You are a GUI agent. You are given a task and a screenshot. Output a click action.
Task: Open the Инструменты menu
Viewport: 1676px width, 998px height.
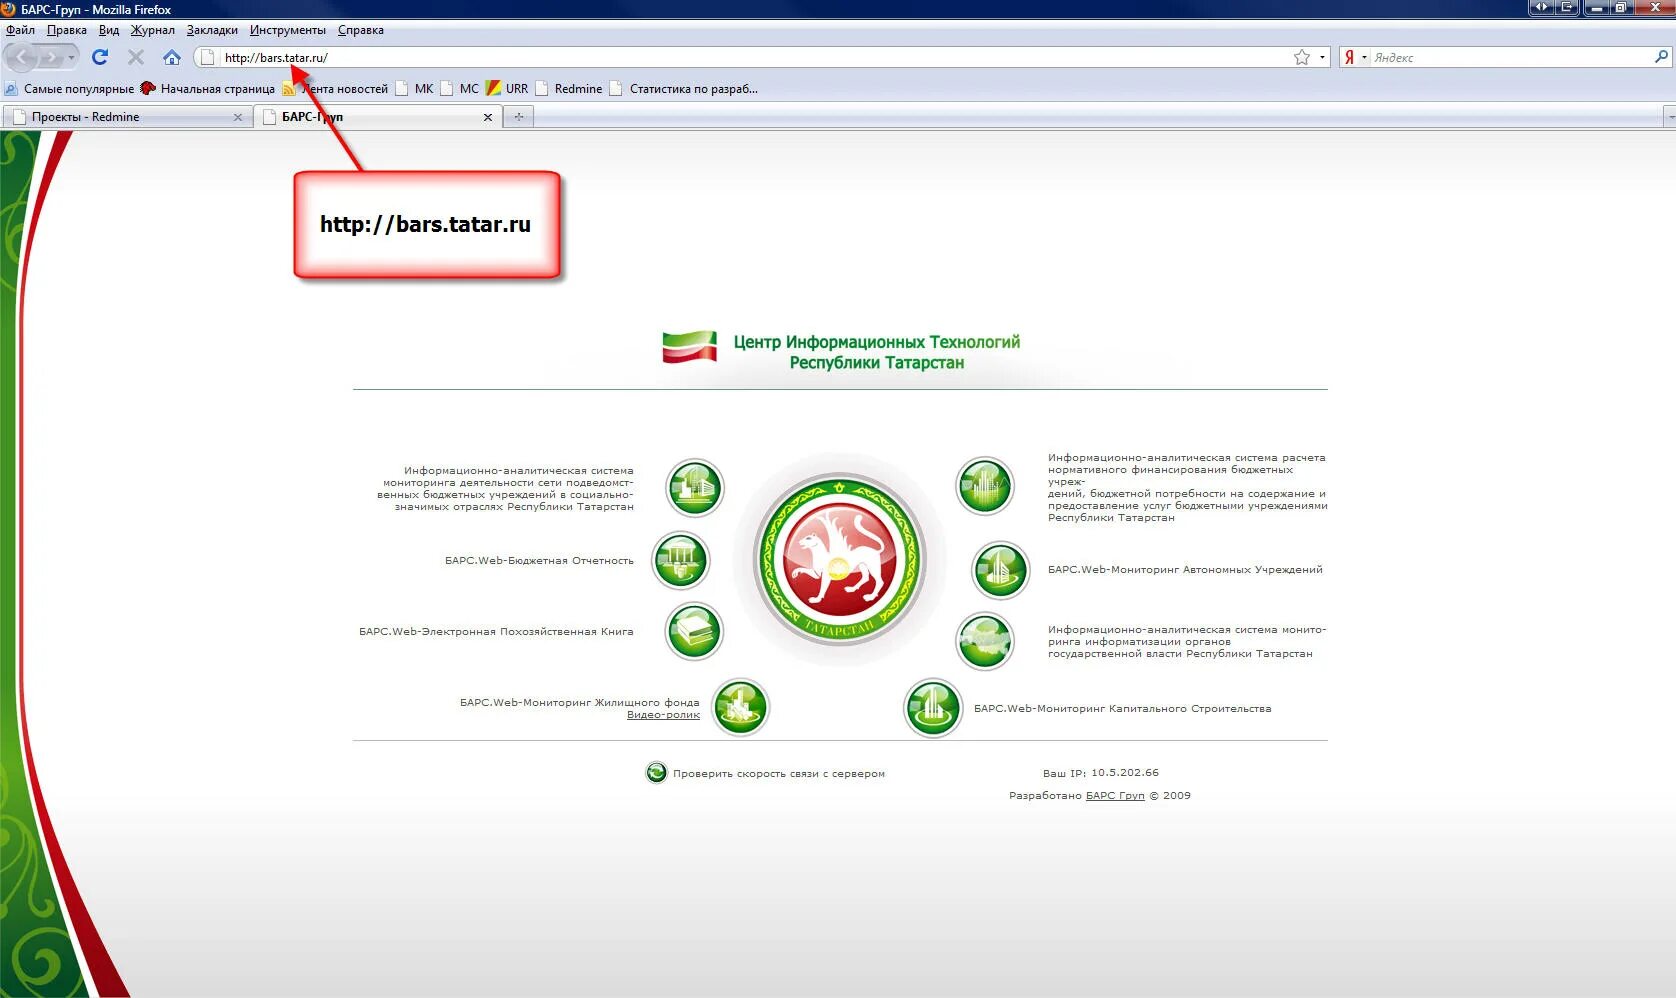287,30
